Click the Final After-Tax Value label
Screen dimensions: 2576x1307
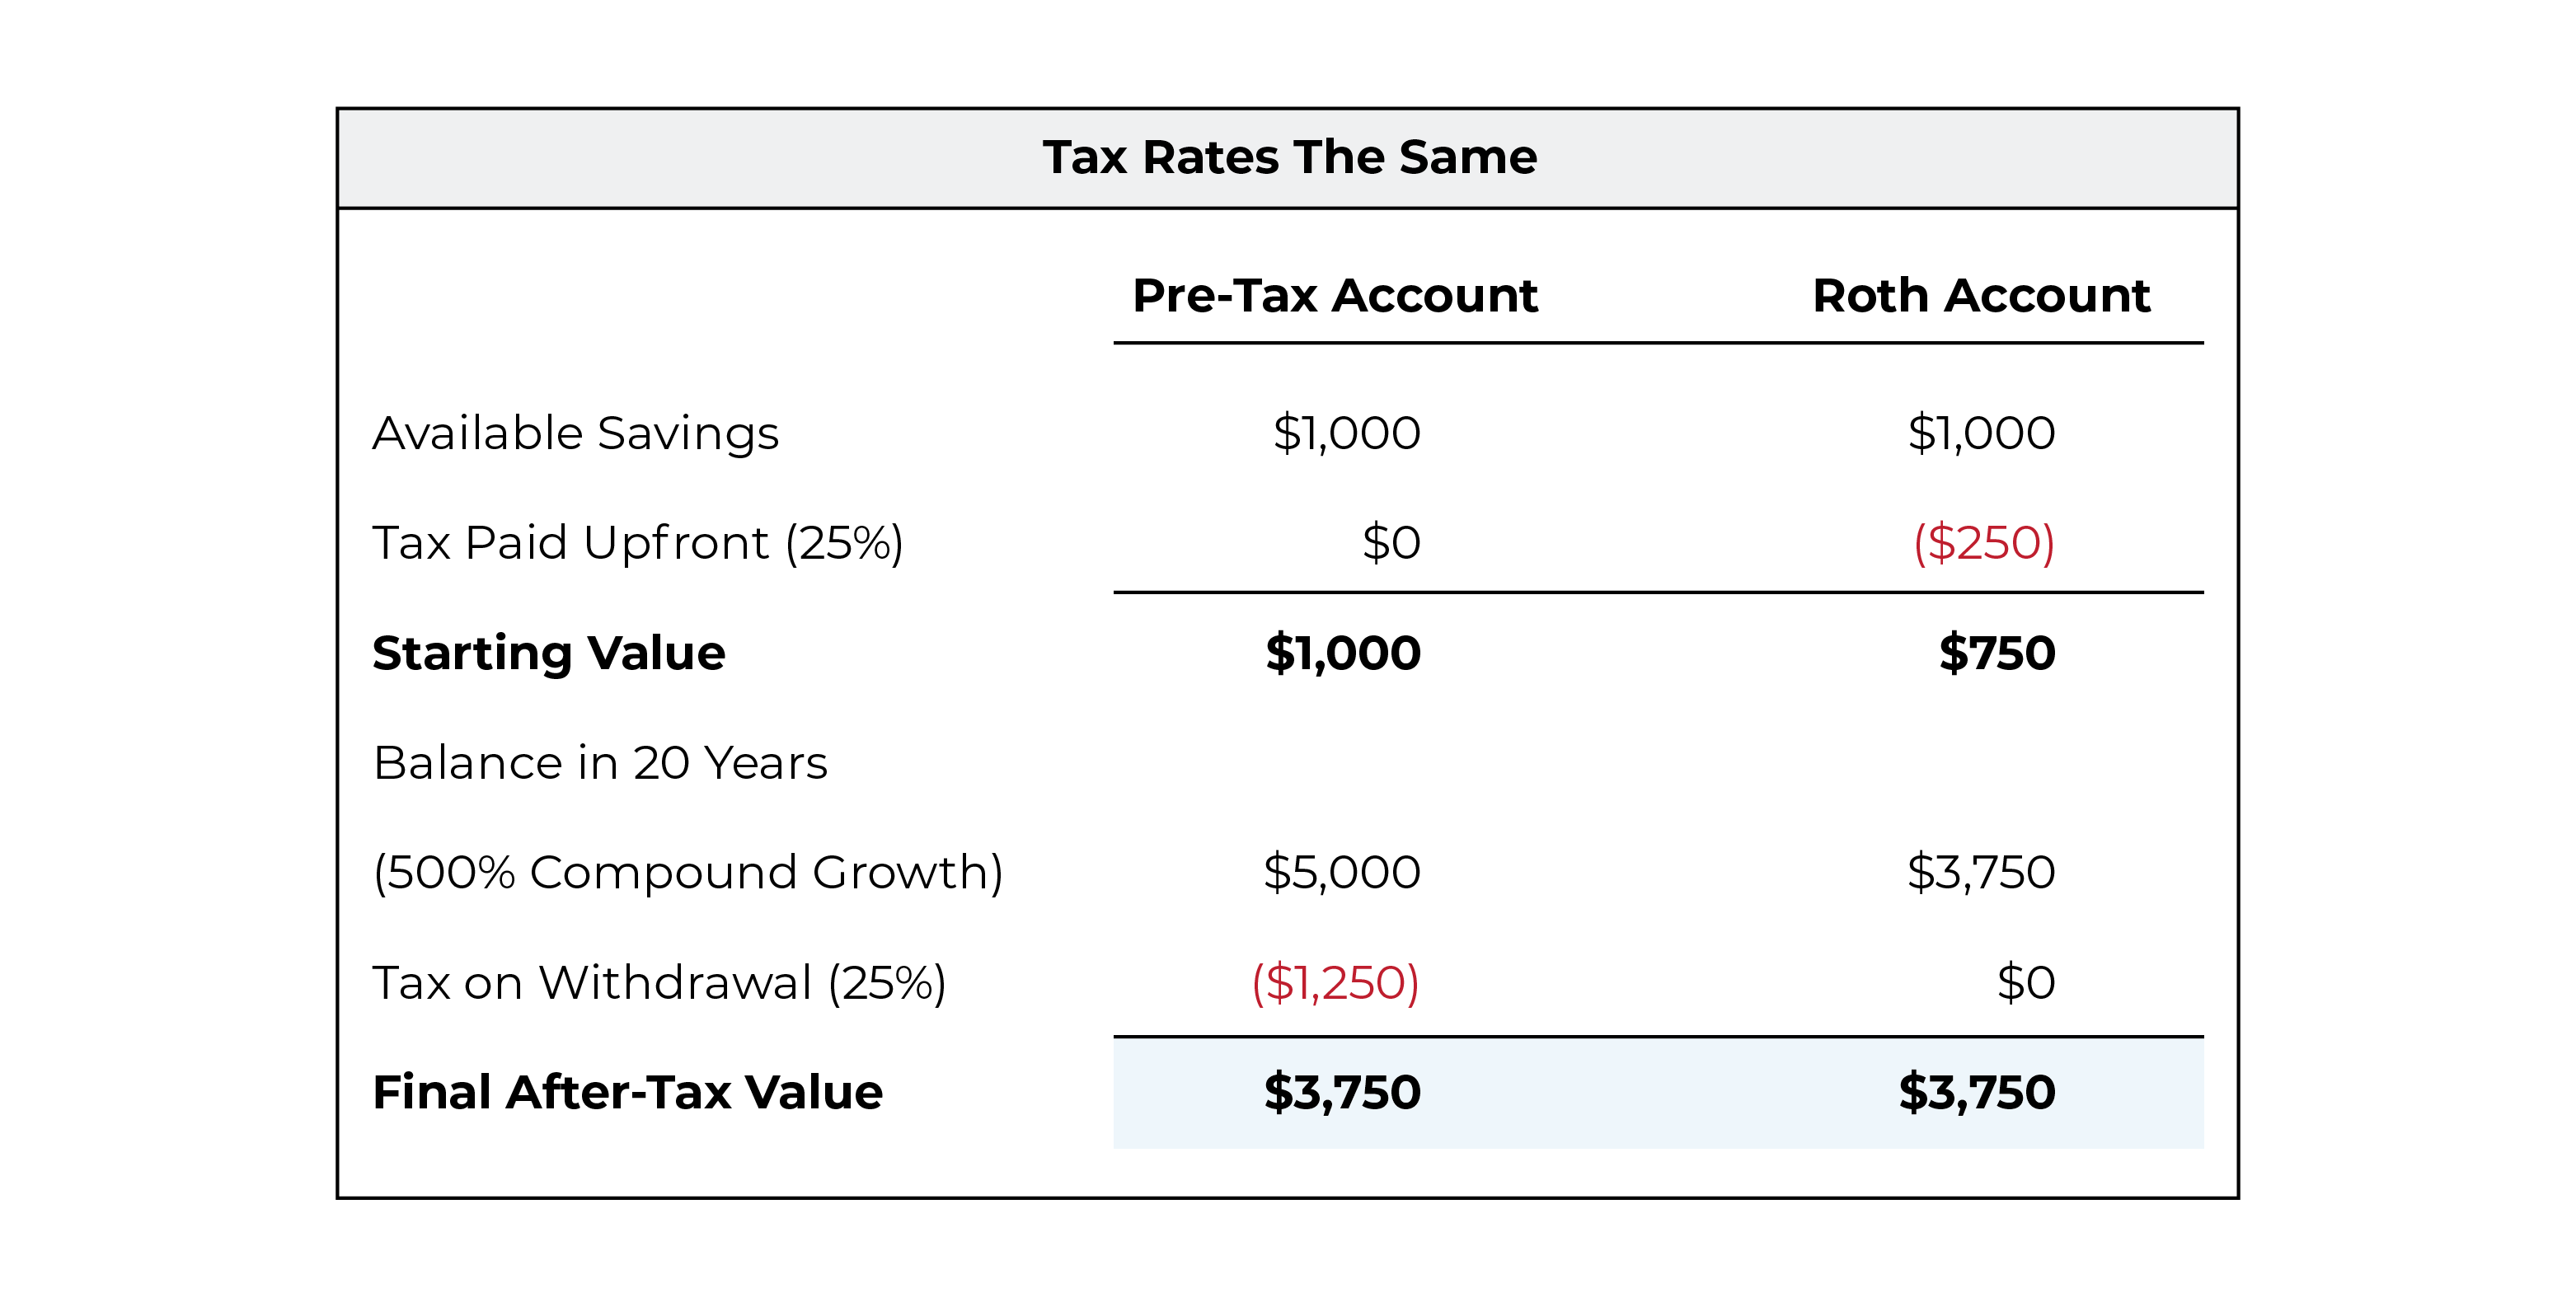click(628, 1092)
